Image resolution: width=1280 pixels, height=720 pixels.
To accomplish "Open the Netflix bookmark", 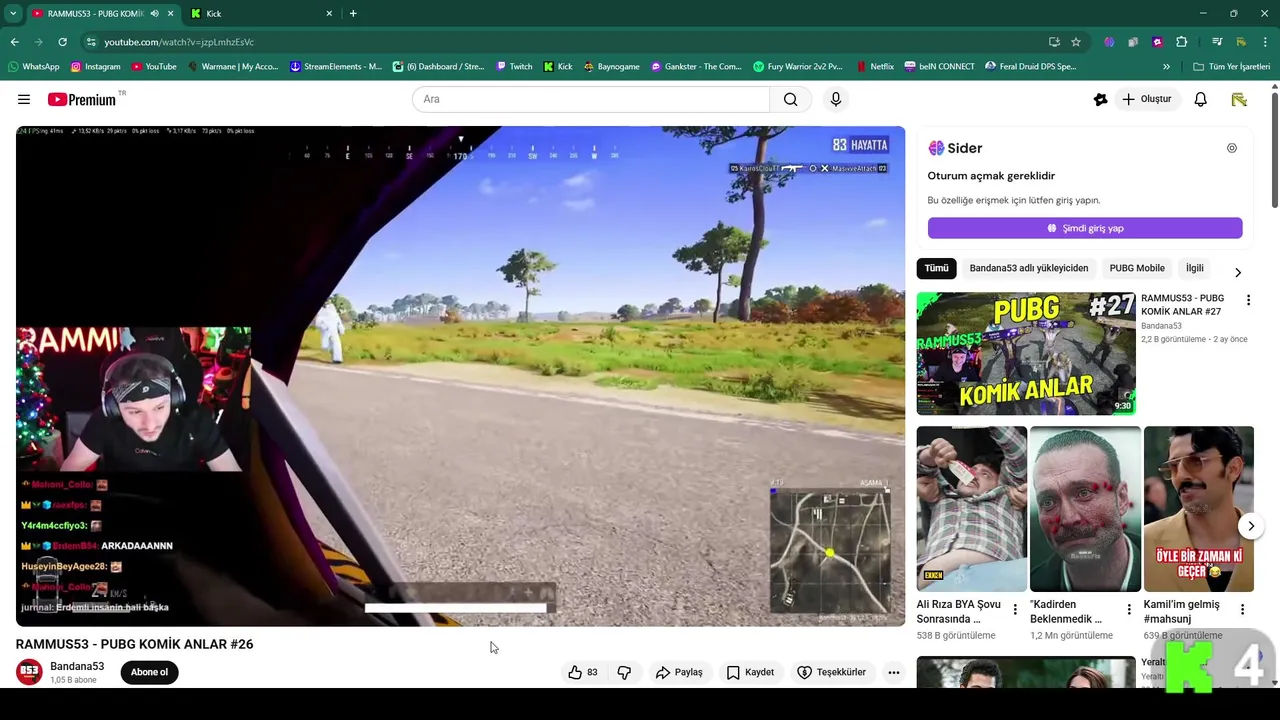I will point(874,67).
